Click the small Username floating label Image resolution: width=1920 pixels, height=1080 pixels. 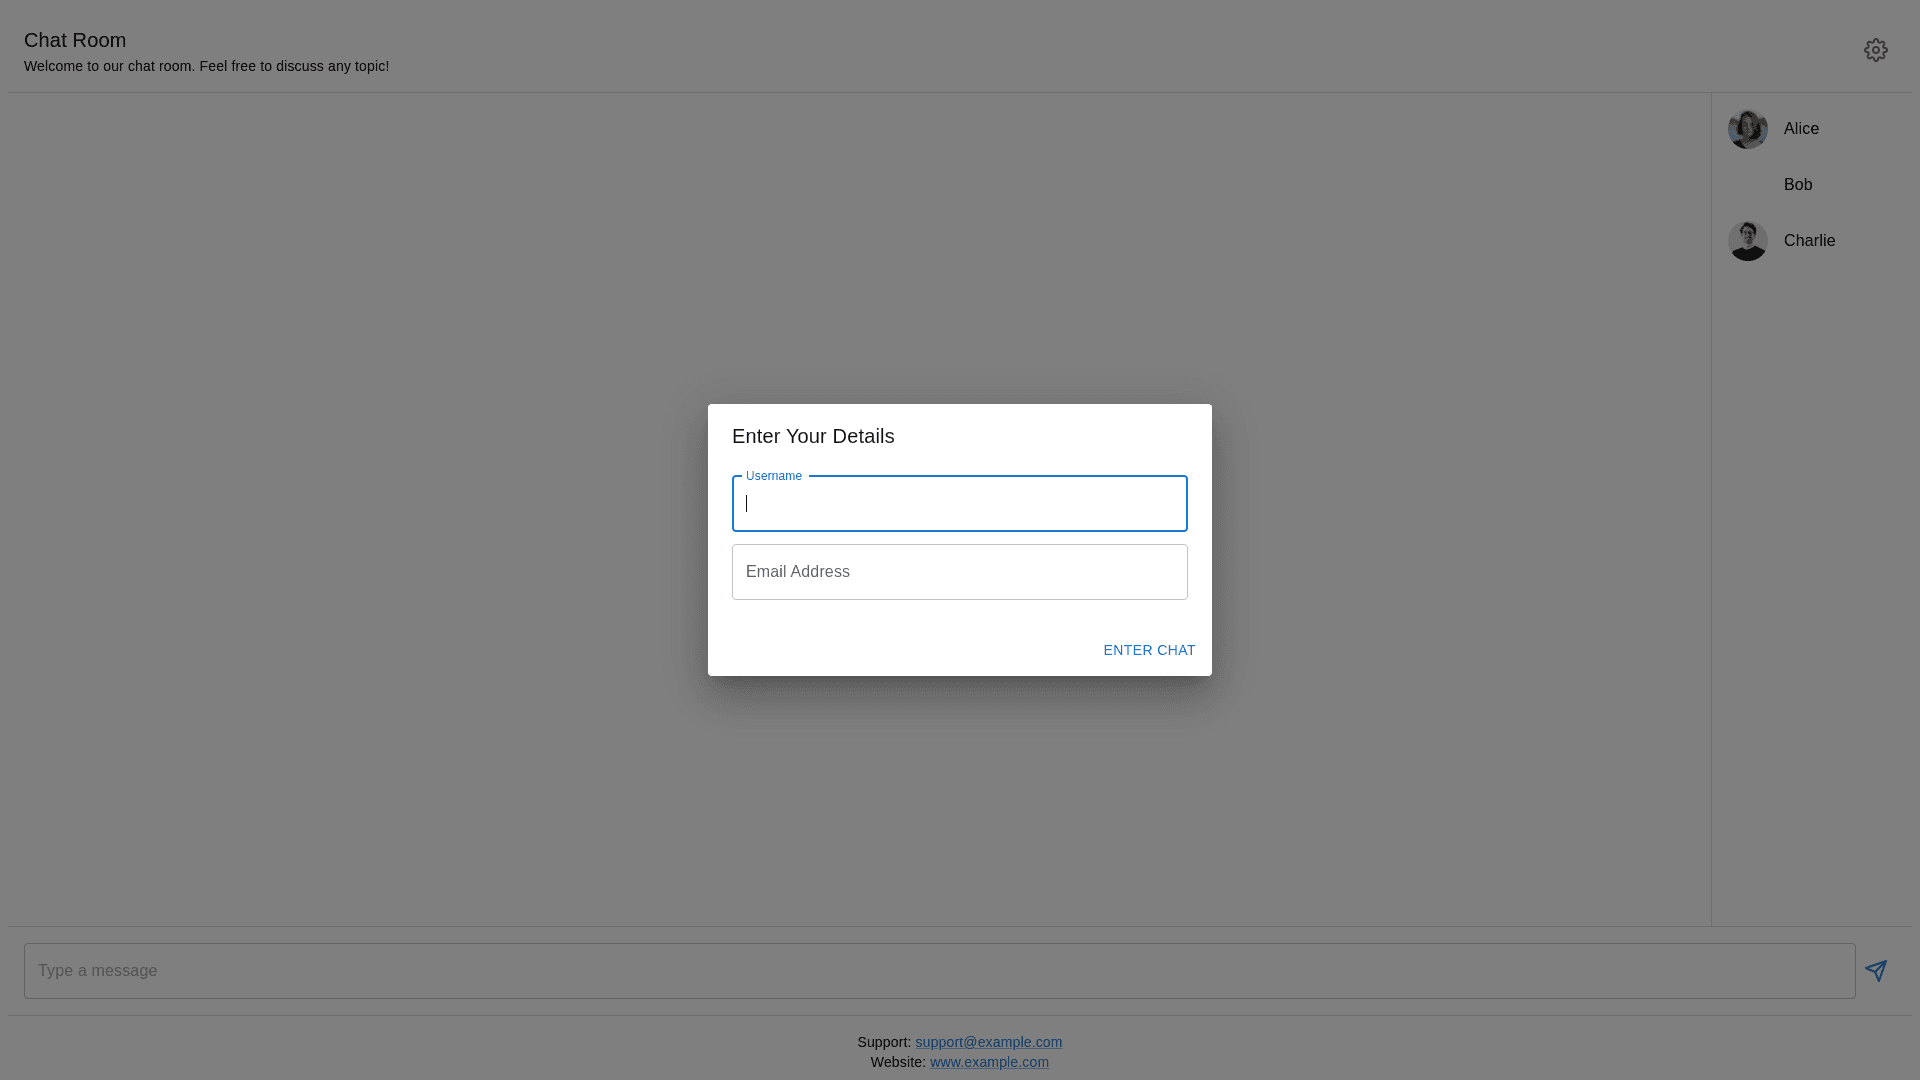[773, 476]
